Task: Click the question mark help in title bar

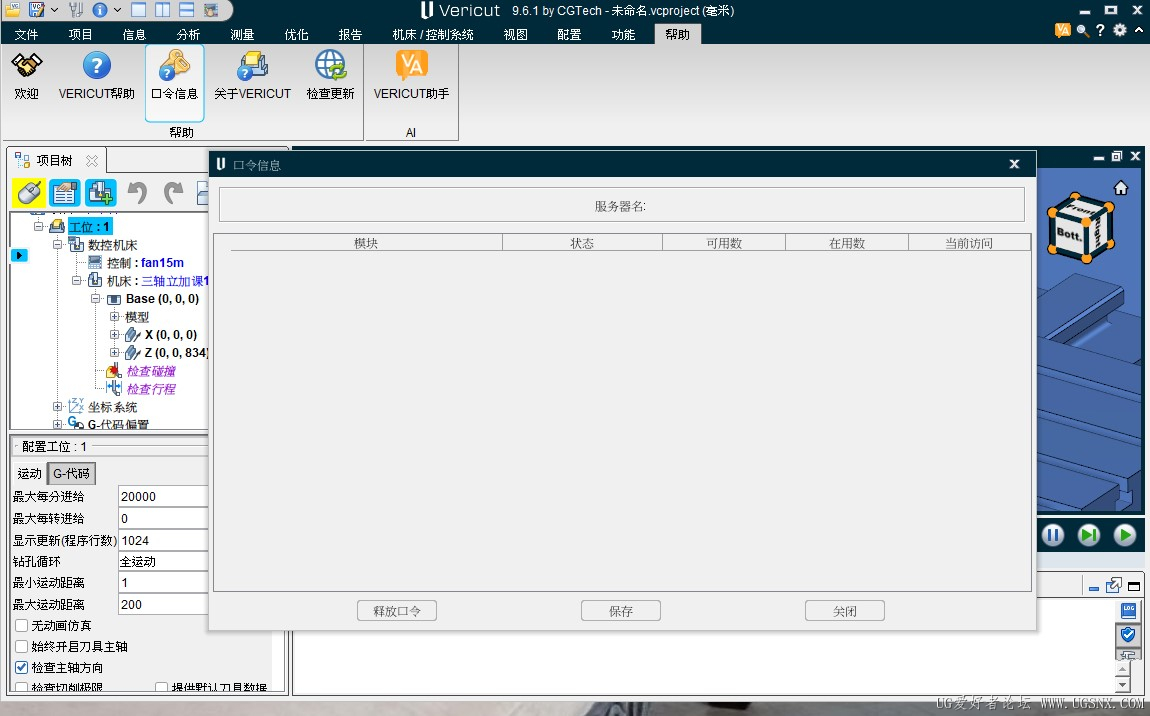Action: tap(1100, 30)
